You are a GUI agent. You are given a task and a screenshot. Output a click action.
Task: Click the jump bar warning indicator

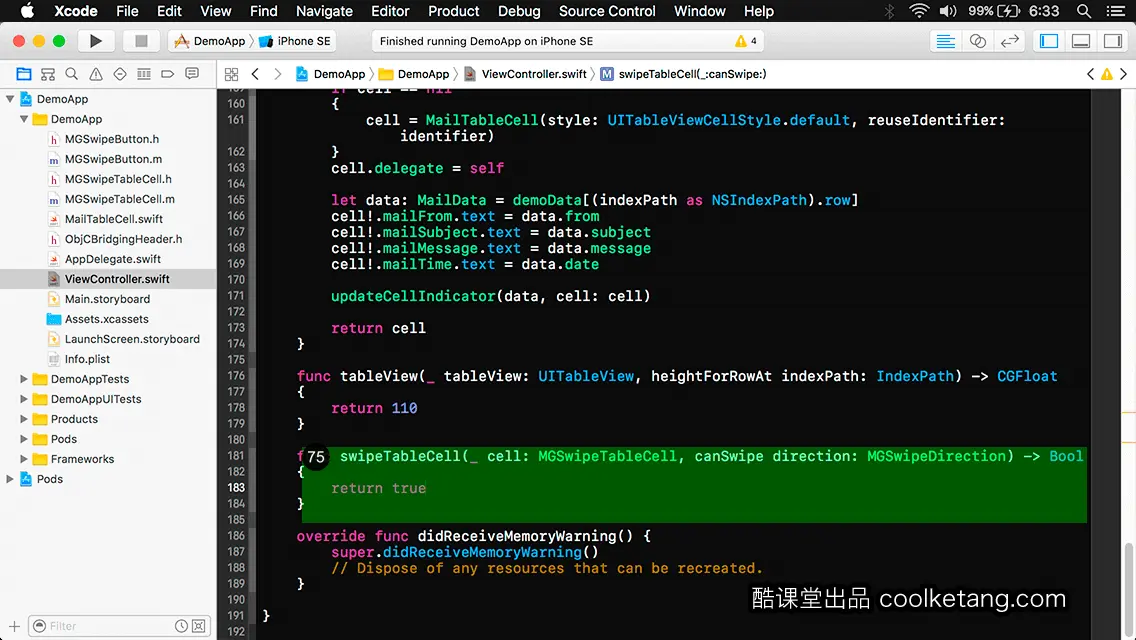tap(1107, 74)
